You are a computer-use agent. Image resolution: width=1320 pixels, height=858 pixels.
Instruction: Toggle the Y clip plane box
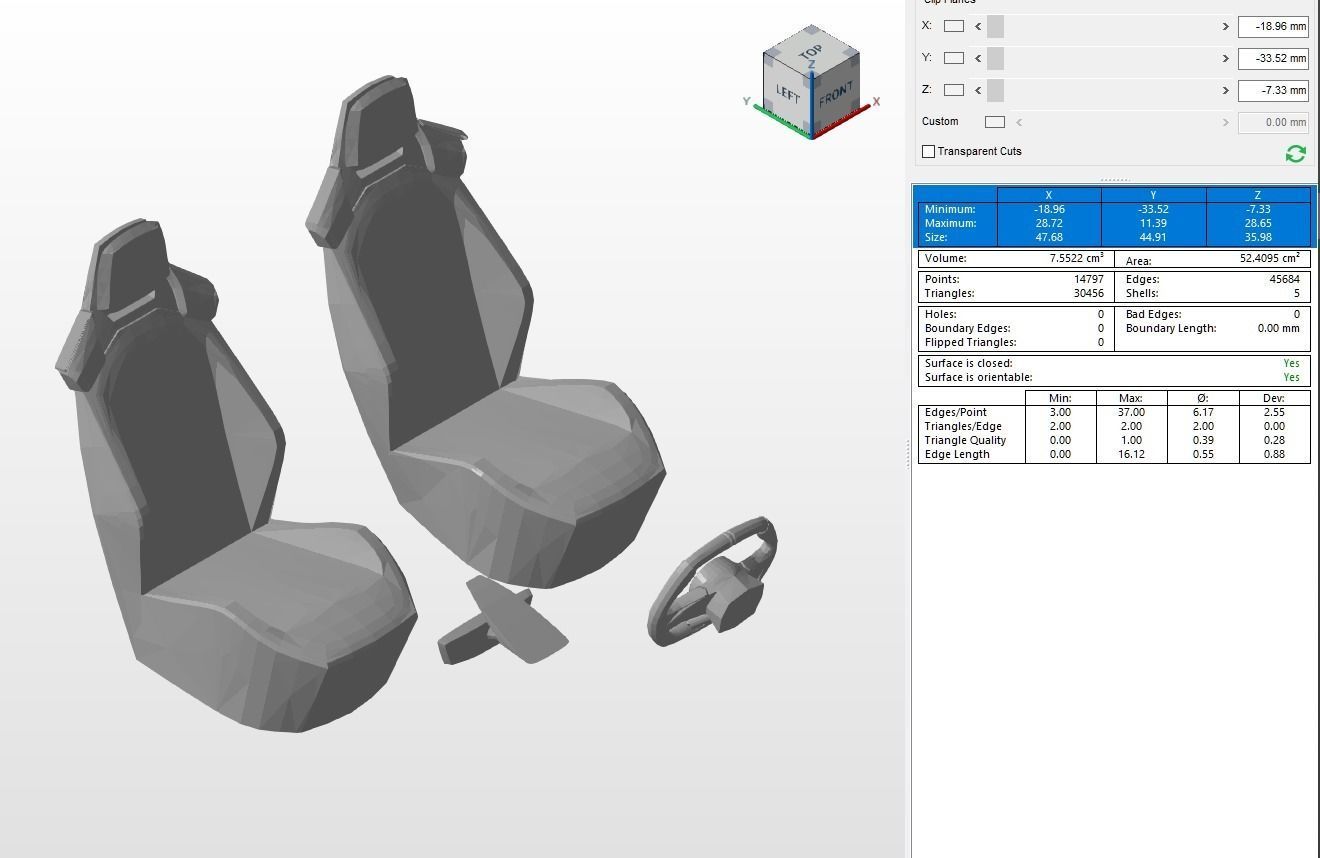pos(954,58)
